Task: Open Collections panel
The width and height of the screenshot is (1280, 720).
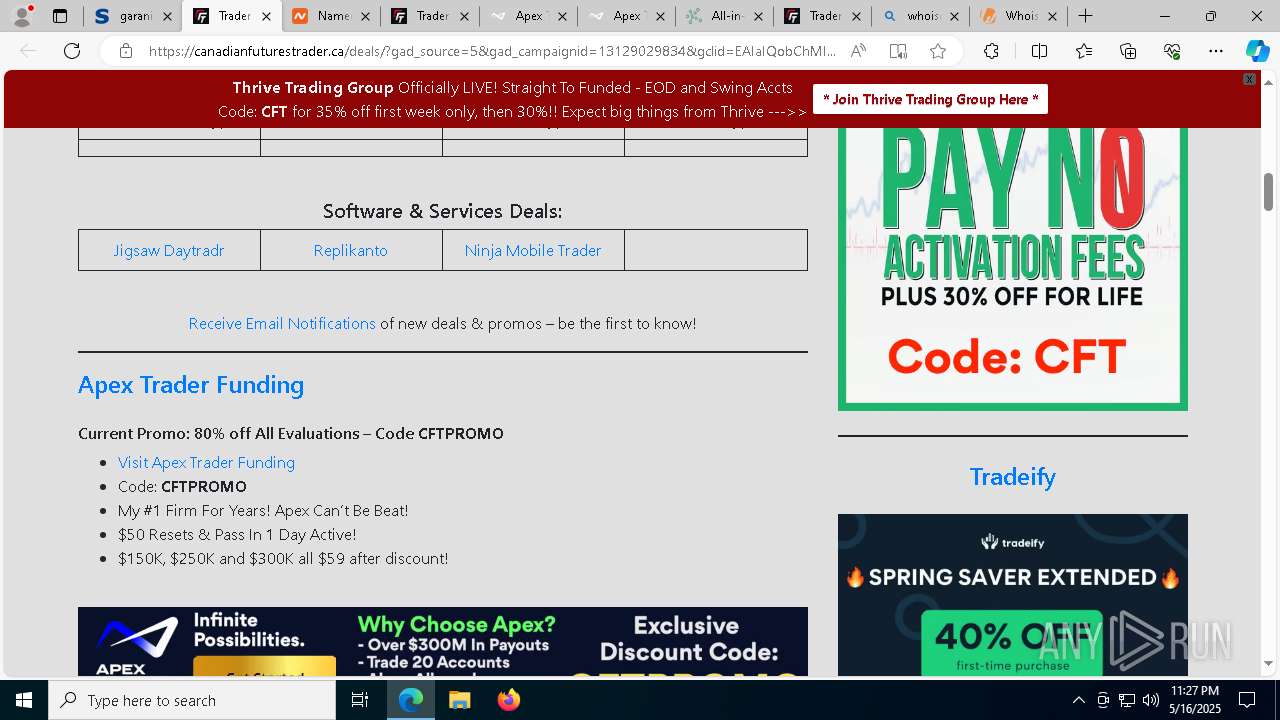Action: tap(1128, 51)
